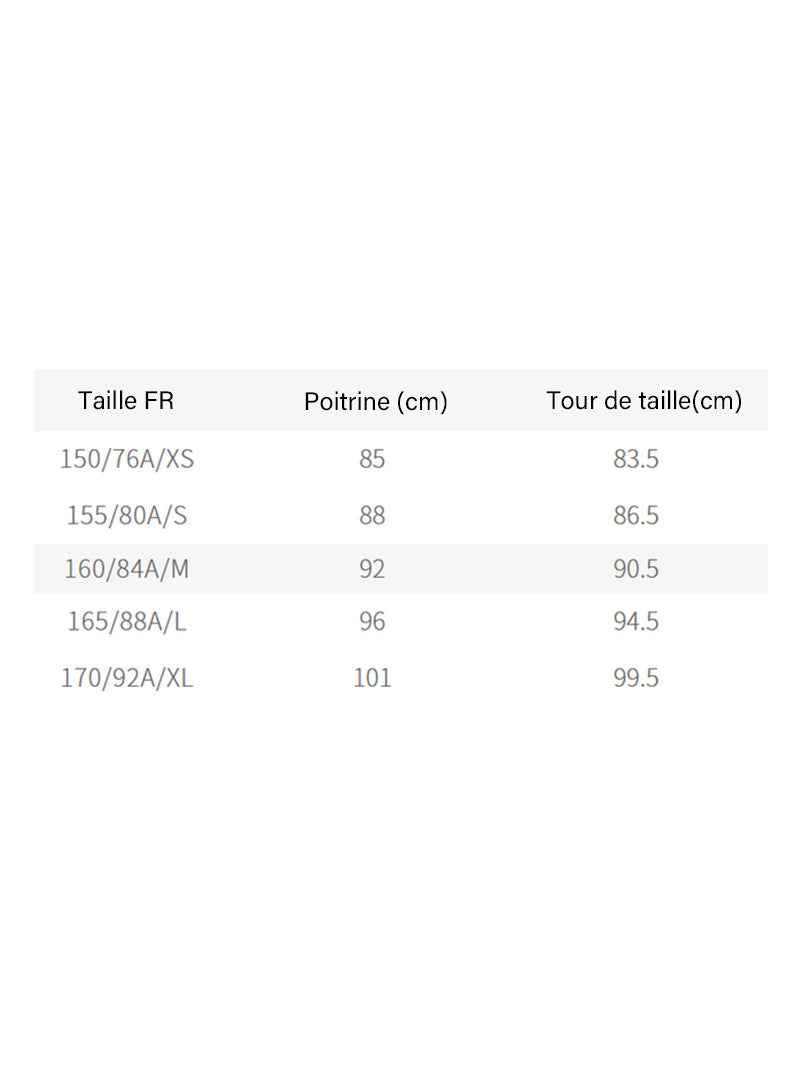Click the waist value 86.5
Viewport: 800px width, 1065px height.
point(636,515)
